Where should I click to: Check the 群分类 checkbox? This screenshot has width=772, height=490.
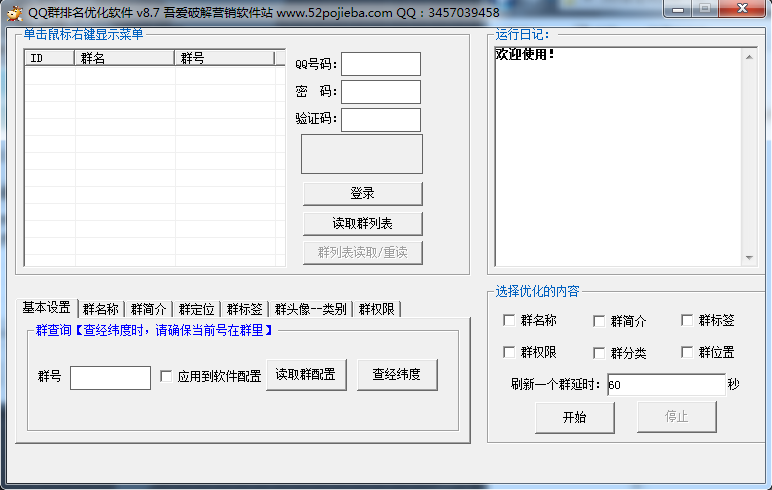(x=599, y=354)
